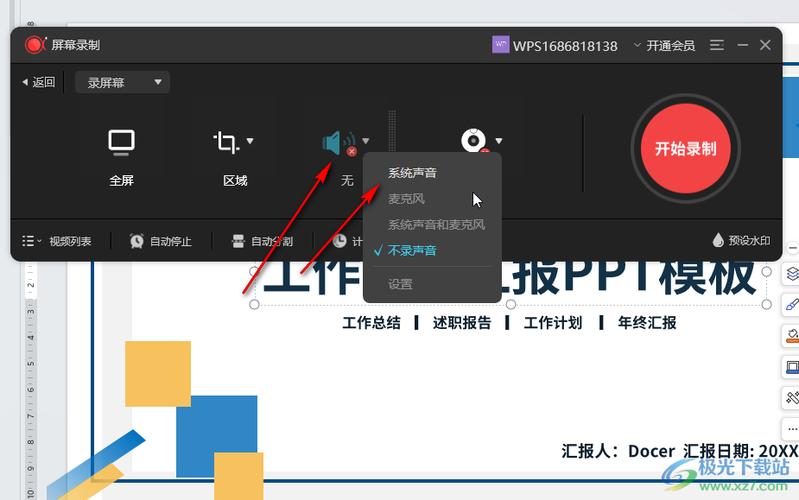Open the 录屏幕 recording mode dropdown
Image resolution: width=799 pixels, height=500 pixels.
click(122, 83)
